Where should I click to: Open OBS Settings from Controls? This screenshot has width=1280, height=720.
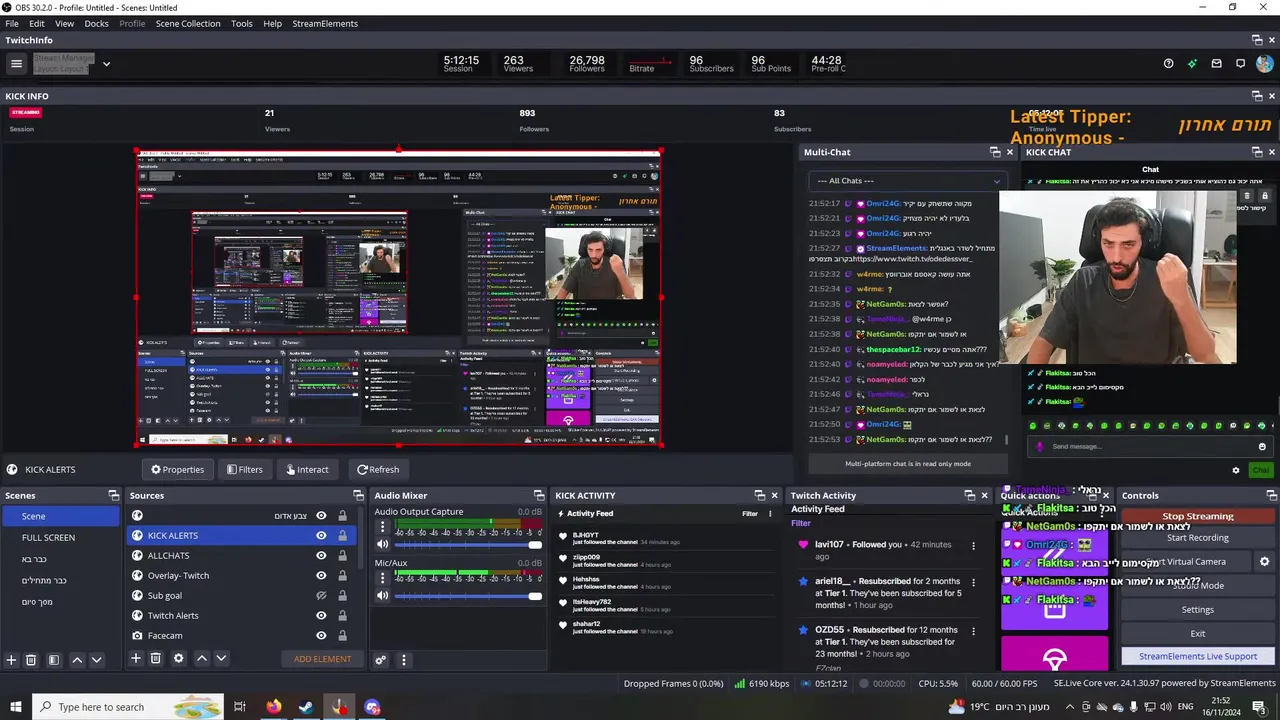click(x=1197, y=610)
